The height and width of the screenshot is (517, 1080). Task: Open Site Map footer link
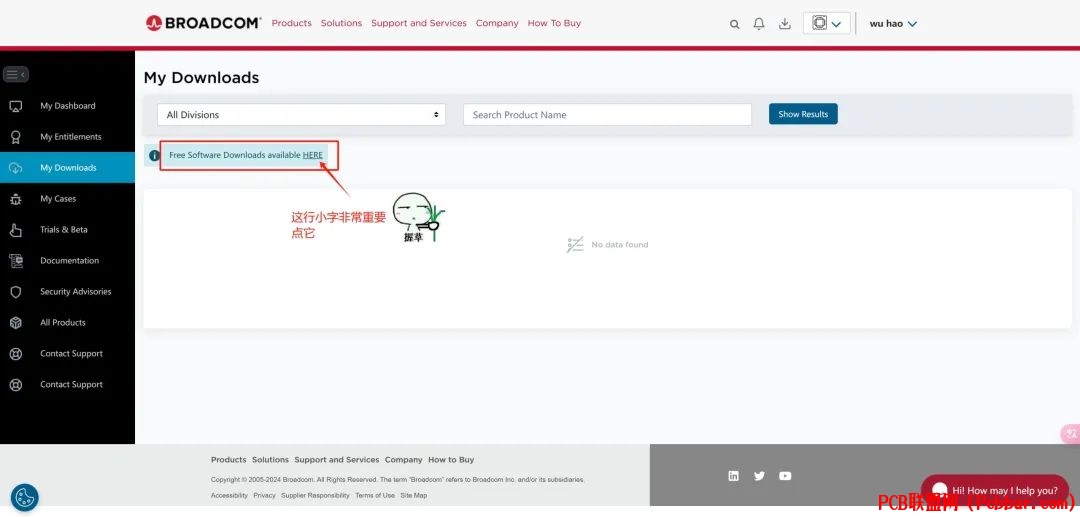tap(414, 496)
